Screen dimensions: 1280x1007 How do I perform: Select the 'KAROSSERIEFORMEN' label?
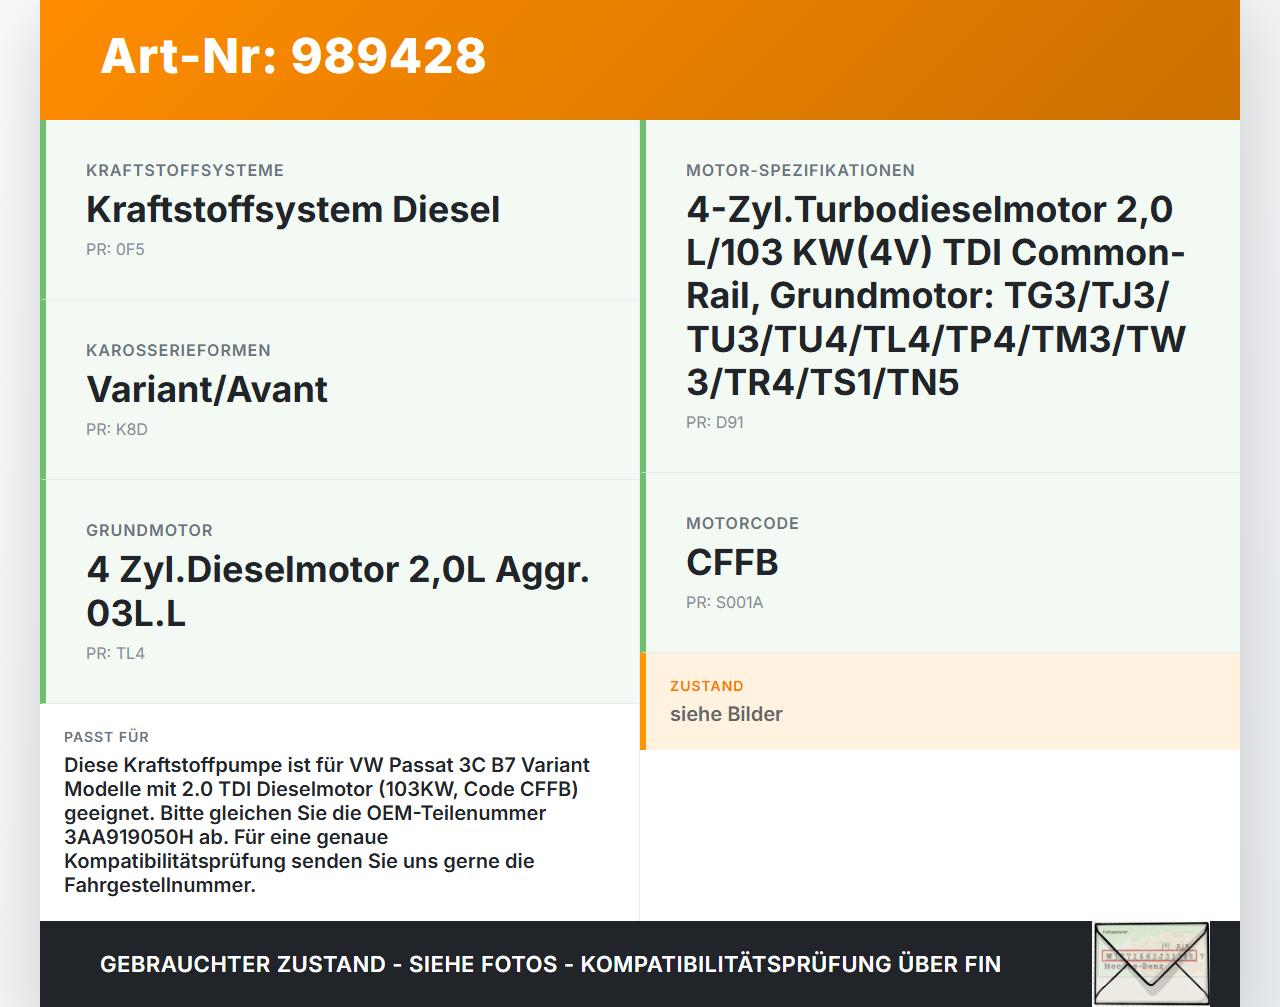[178, 350]
